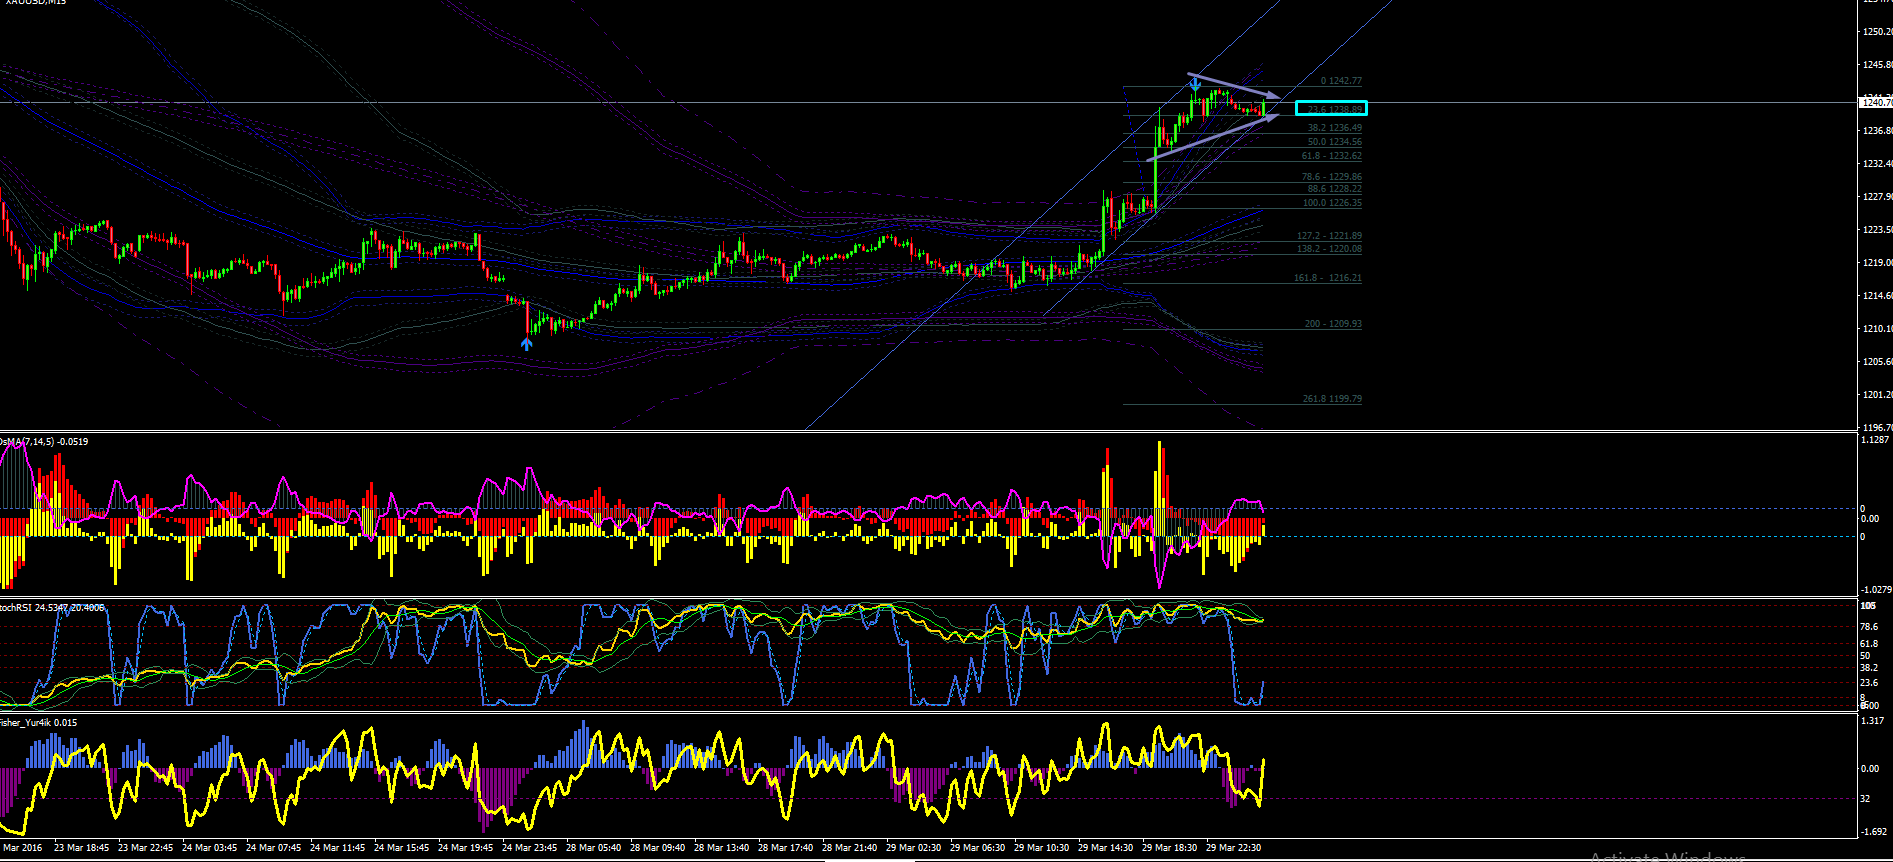Screen dimensions: 1893x862
Task: Click the 1250.20 price axis label
Action: click(x=1876, y=32)
